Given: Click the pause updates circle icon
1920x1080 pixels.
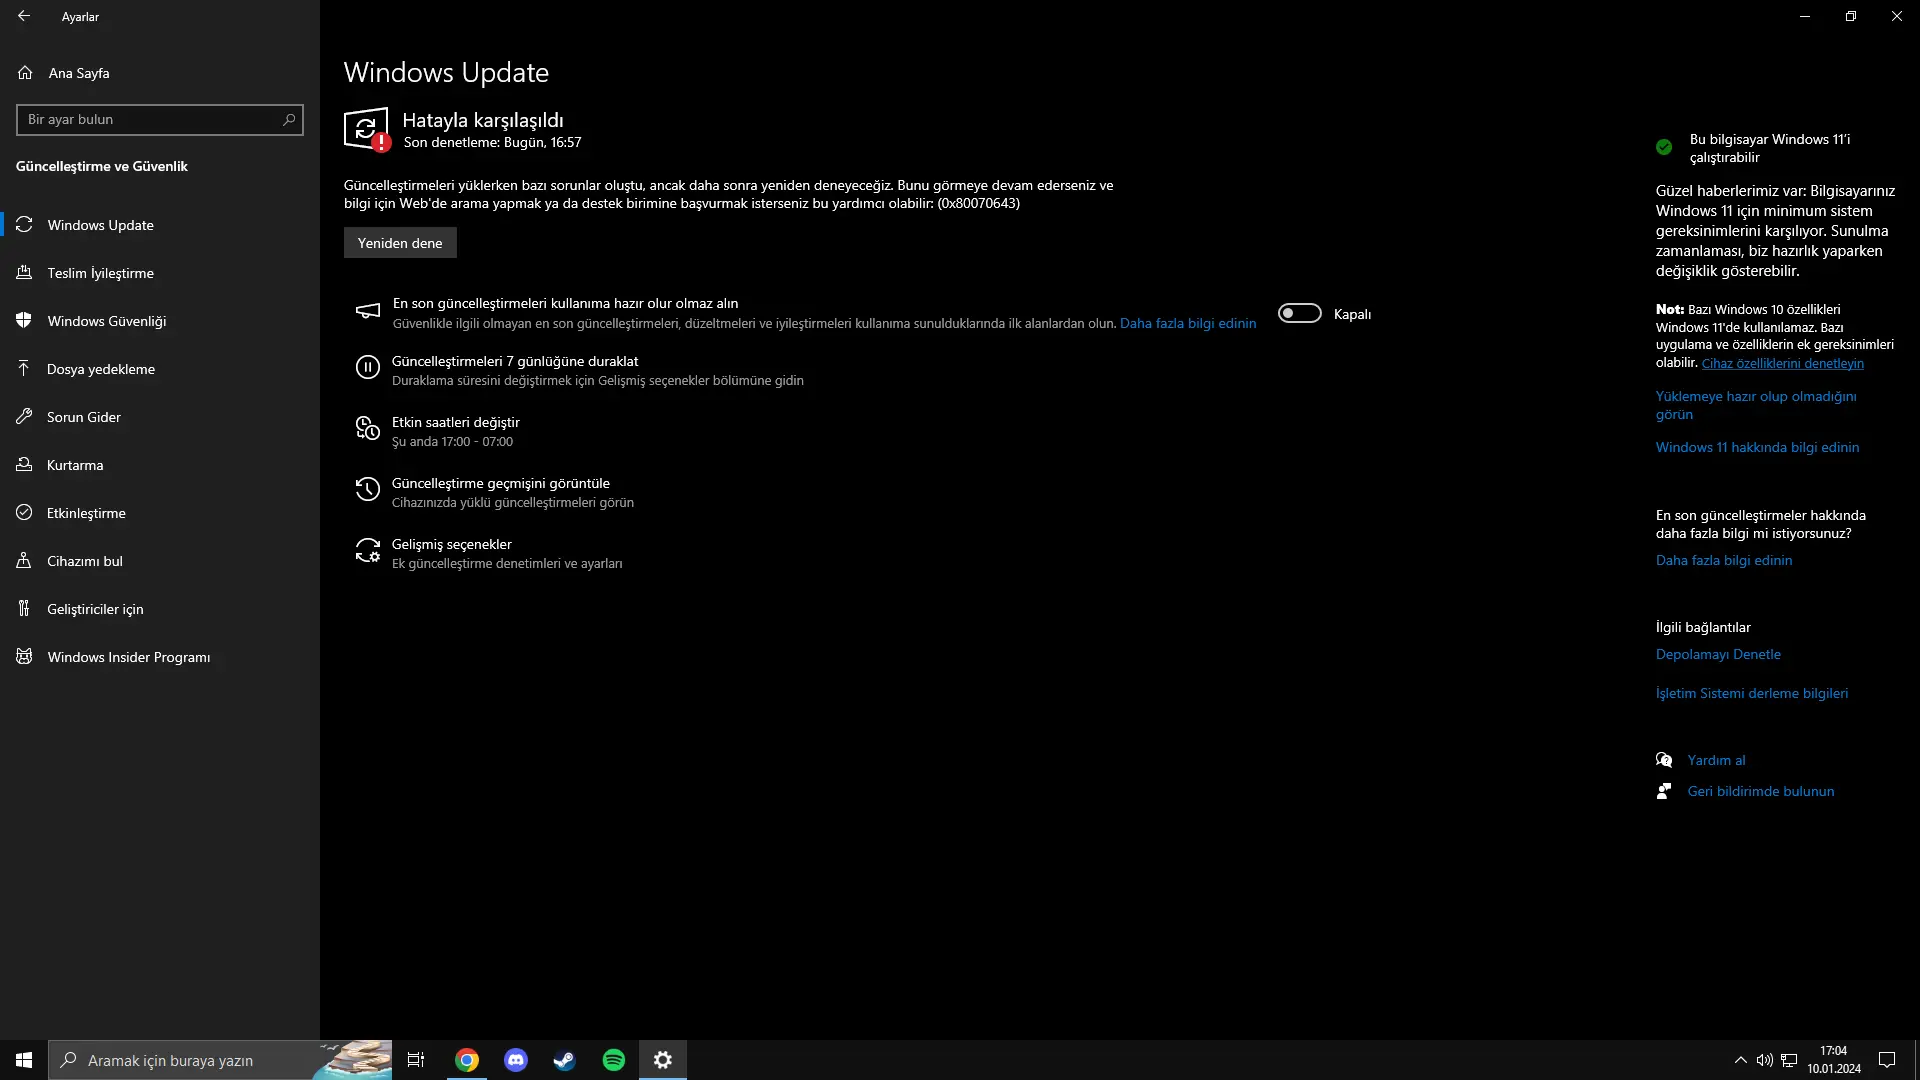Looking at the screenshot, I should point(367,368).
